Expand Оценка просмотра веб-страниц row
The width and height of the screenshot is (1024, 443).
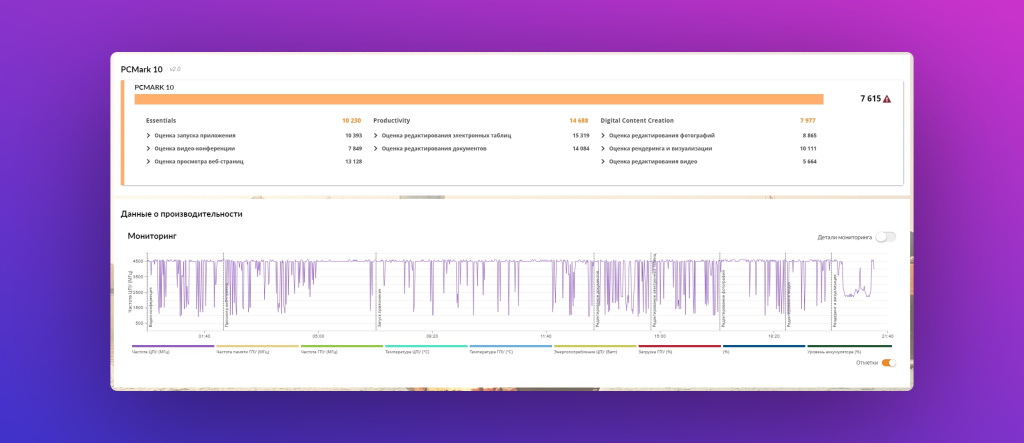pyautogui.click(x=149, y=161)
